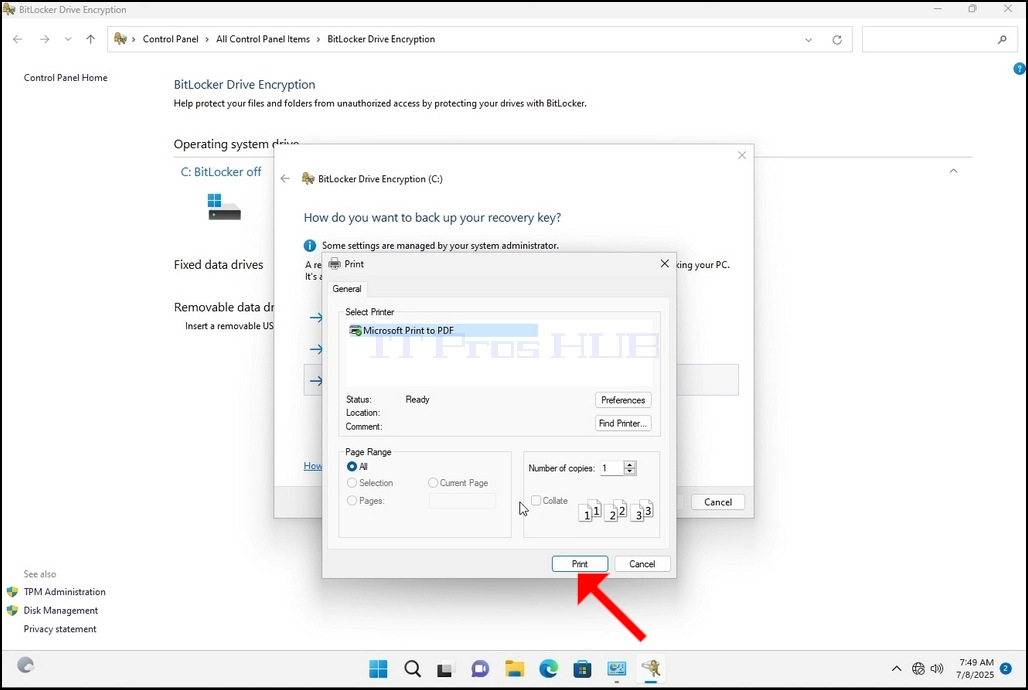Image resolution: width=1028 pixels, height=690 pixels.
Task: Decrease number of copies with down arrow
Action: point(630,472)
